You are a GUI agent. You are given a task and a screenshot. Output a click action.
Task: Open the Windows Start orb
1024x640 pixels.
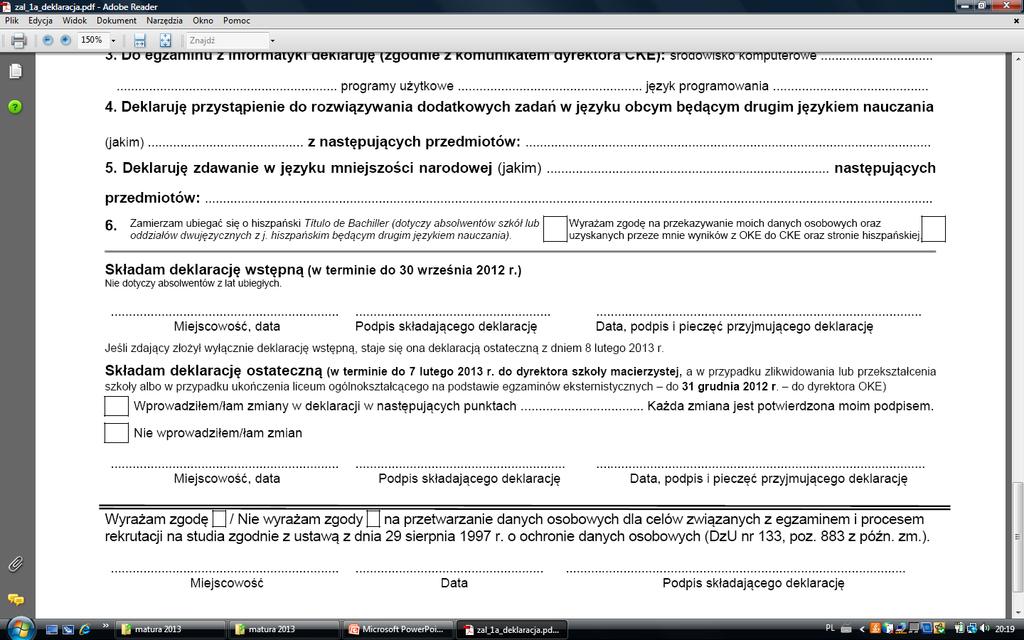[21, 628]
